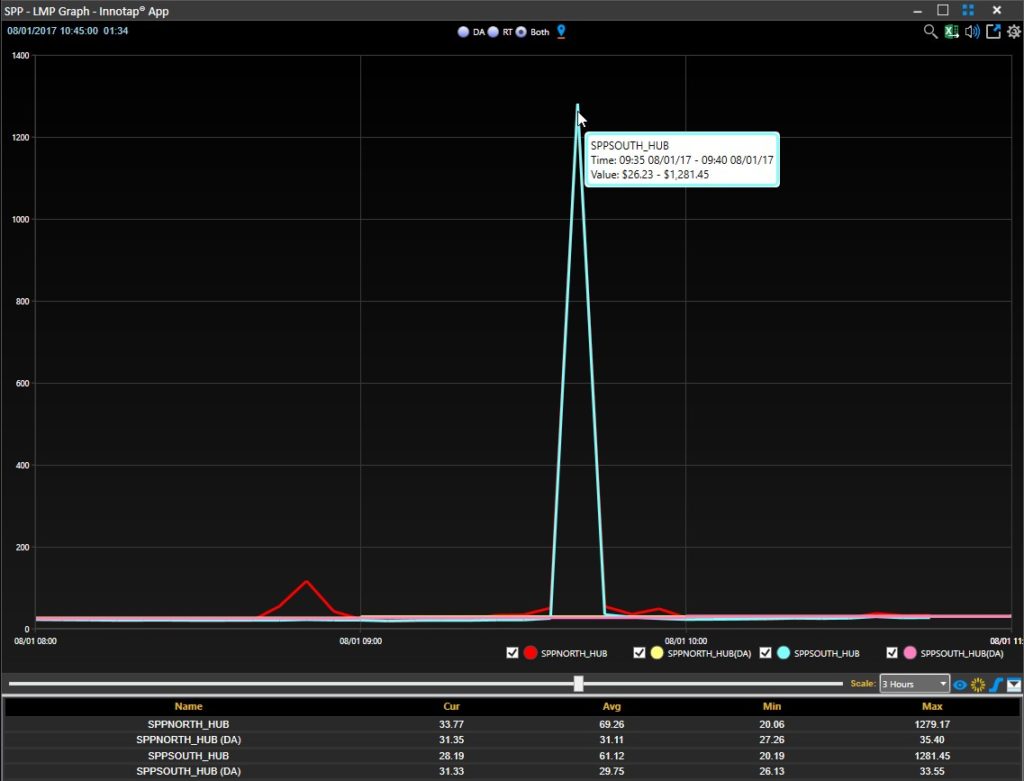Viewport: 1024px width, 781px height.
Task: Click pink SPPSOUTH_HUB(DA) color swatch
Action: (x=910, y=653)
